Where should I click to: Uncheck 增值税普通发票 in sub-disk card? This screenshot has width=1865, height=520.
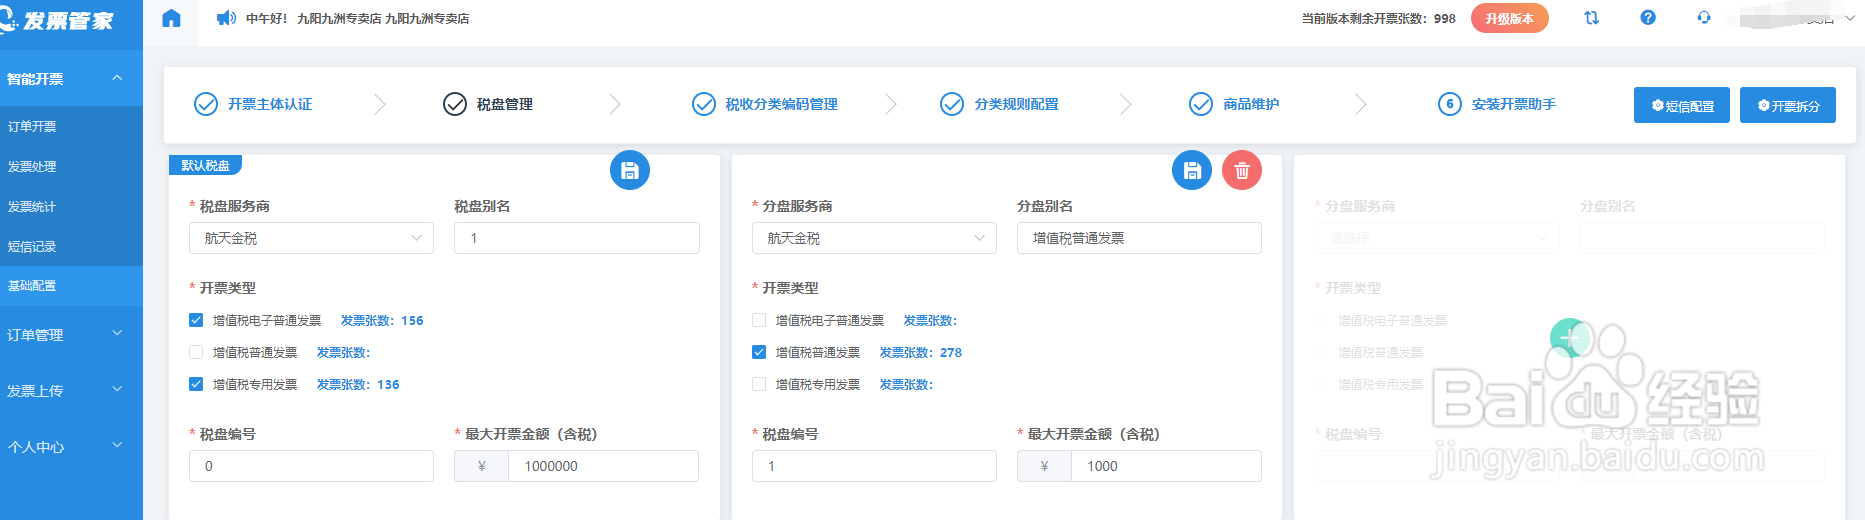[x=759, y=352]
